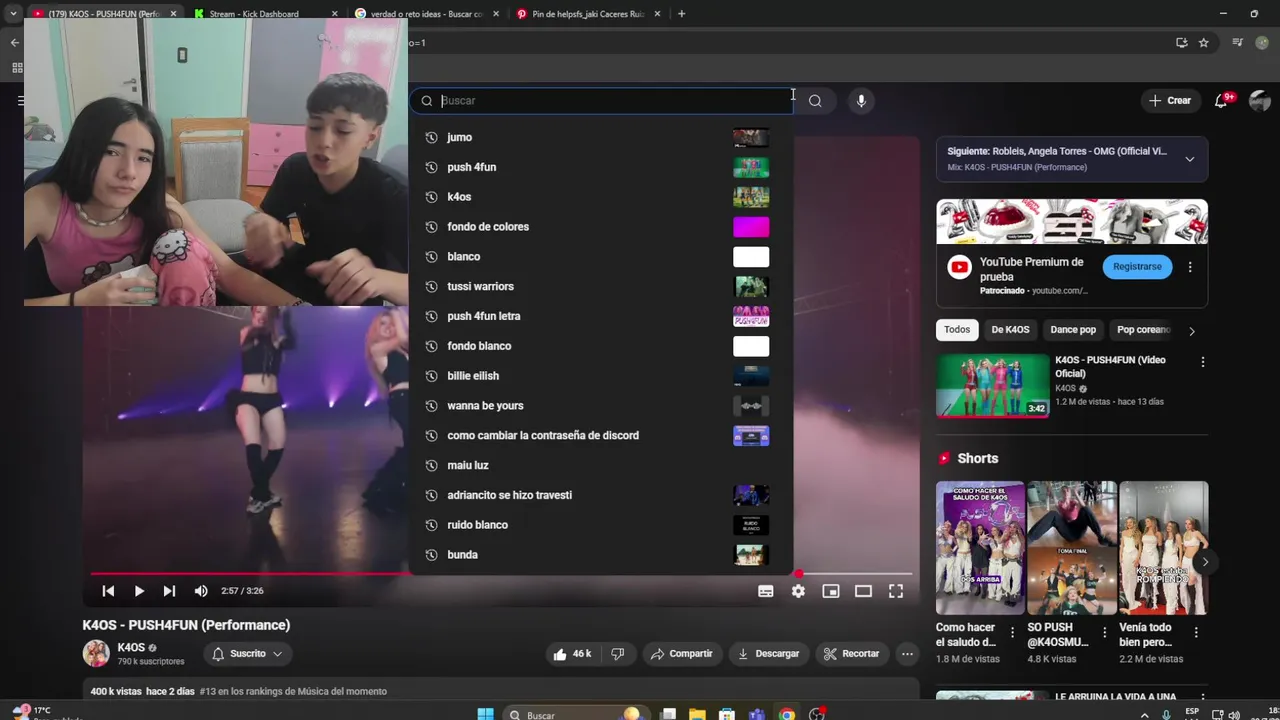Click the search magnifier button
Image resolution: width=1280 pixels, height=720 pixels.
[x=815, y=100]
